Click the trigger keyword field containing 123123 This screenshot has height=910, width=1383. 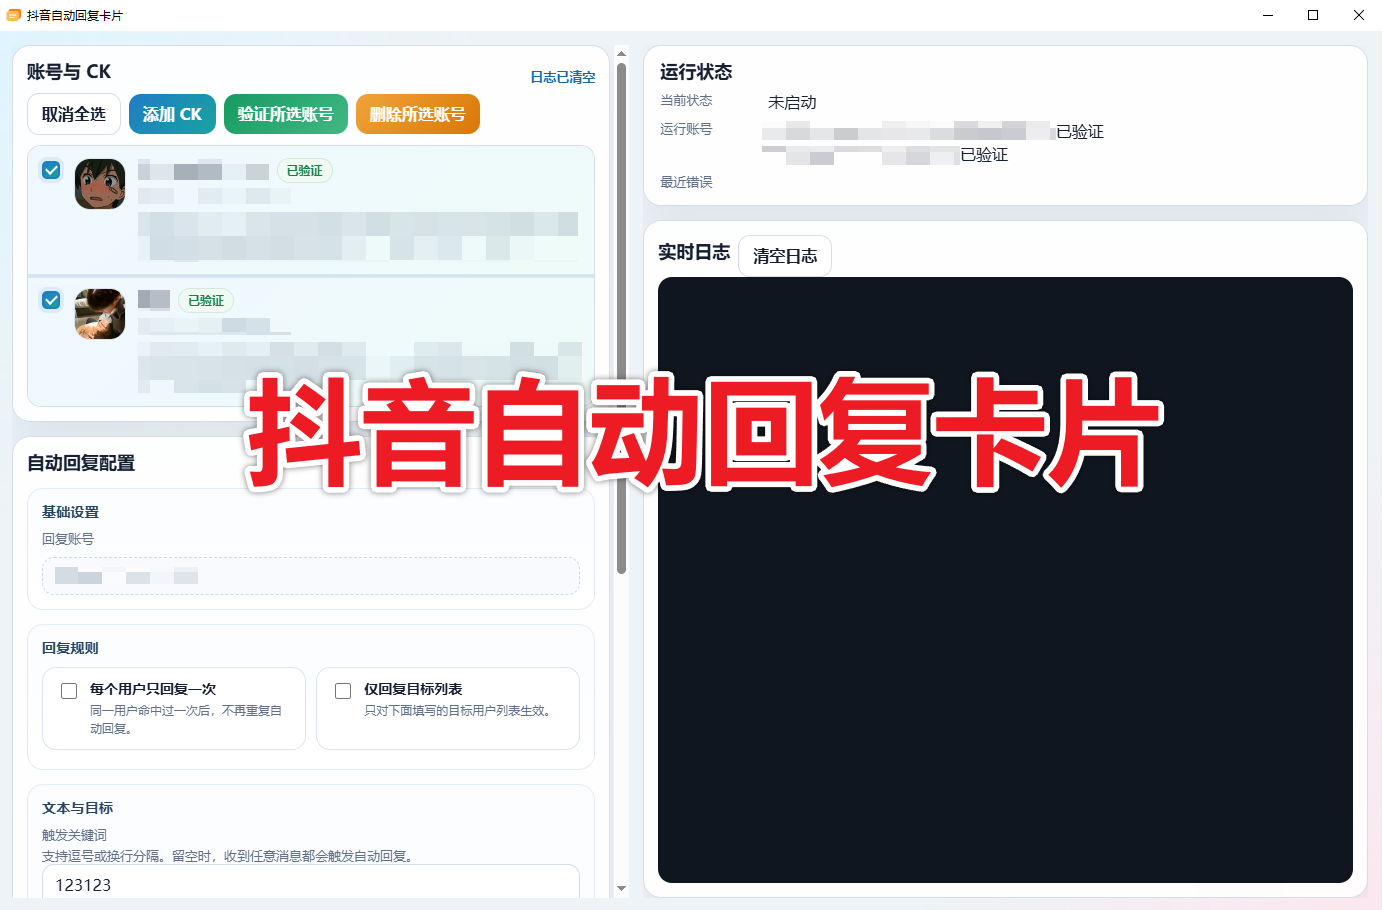click(311, 884)
